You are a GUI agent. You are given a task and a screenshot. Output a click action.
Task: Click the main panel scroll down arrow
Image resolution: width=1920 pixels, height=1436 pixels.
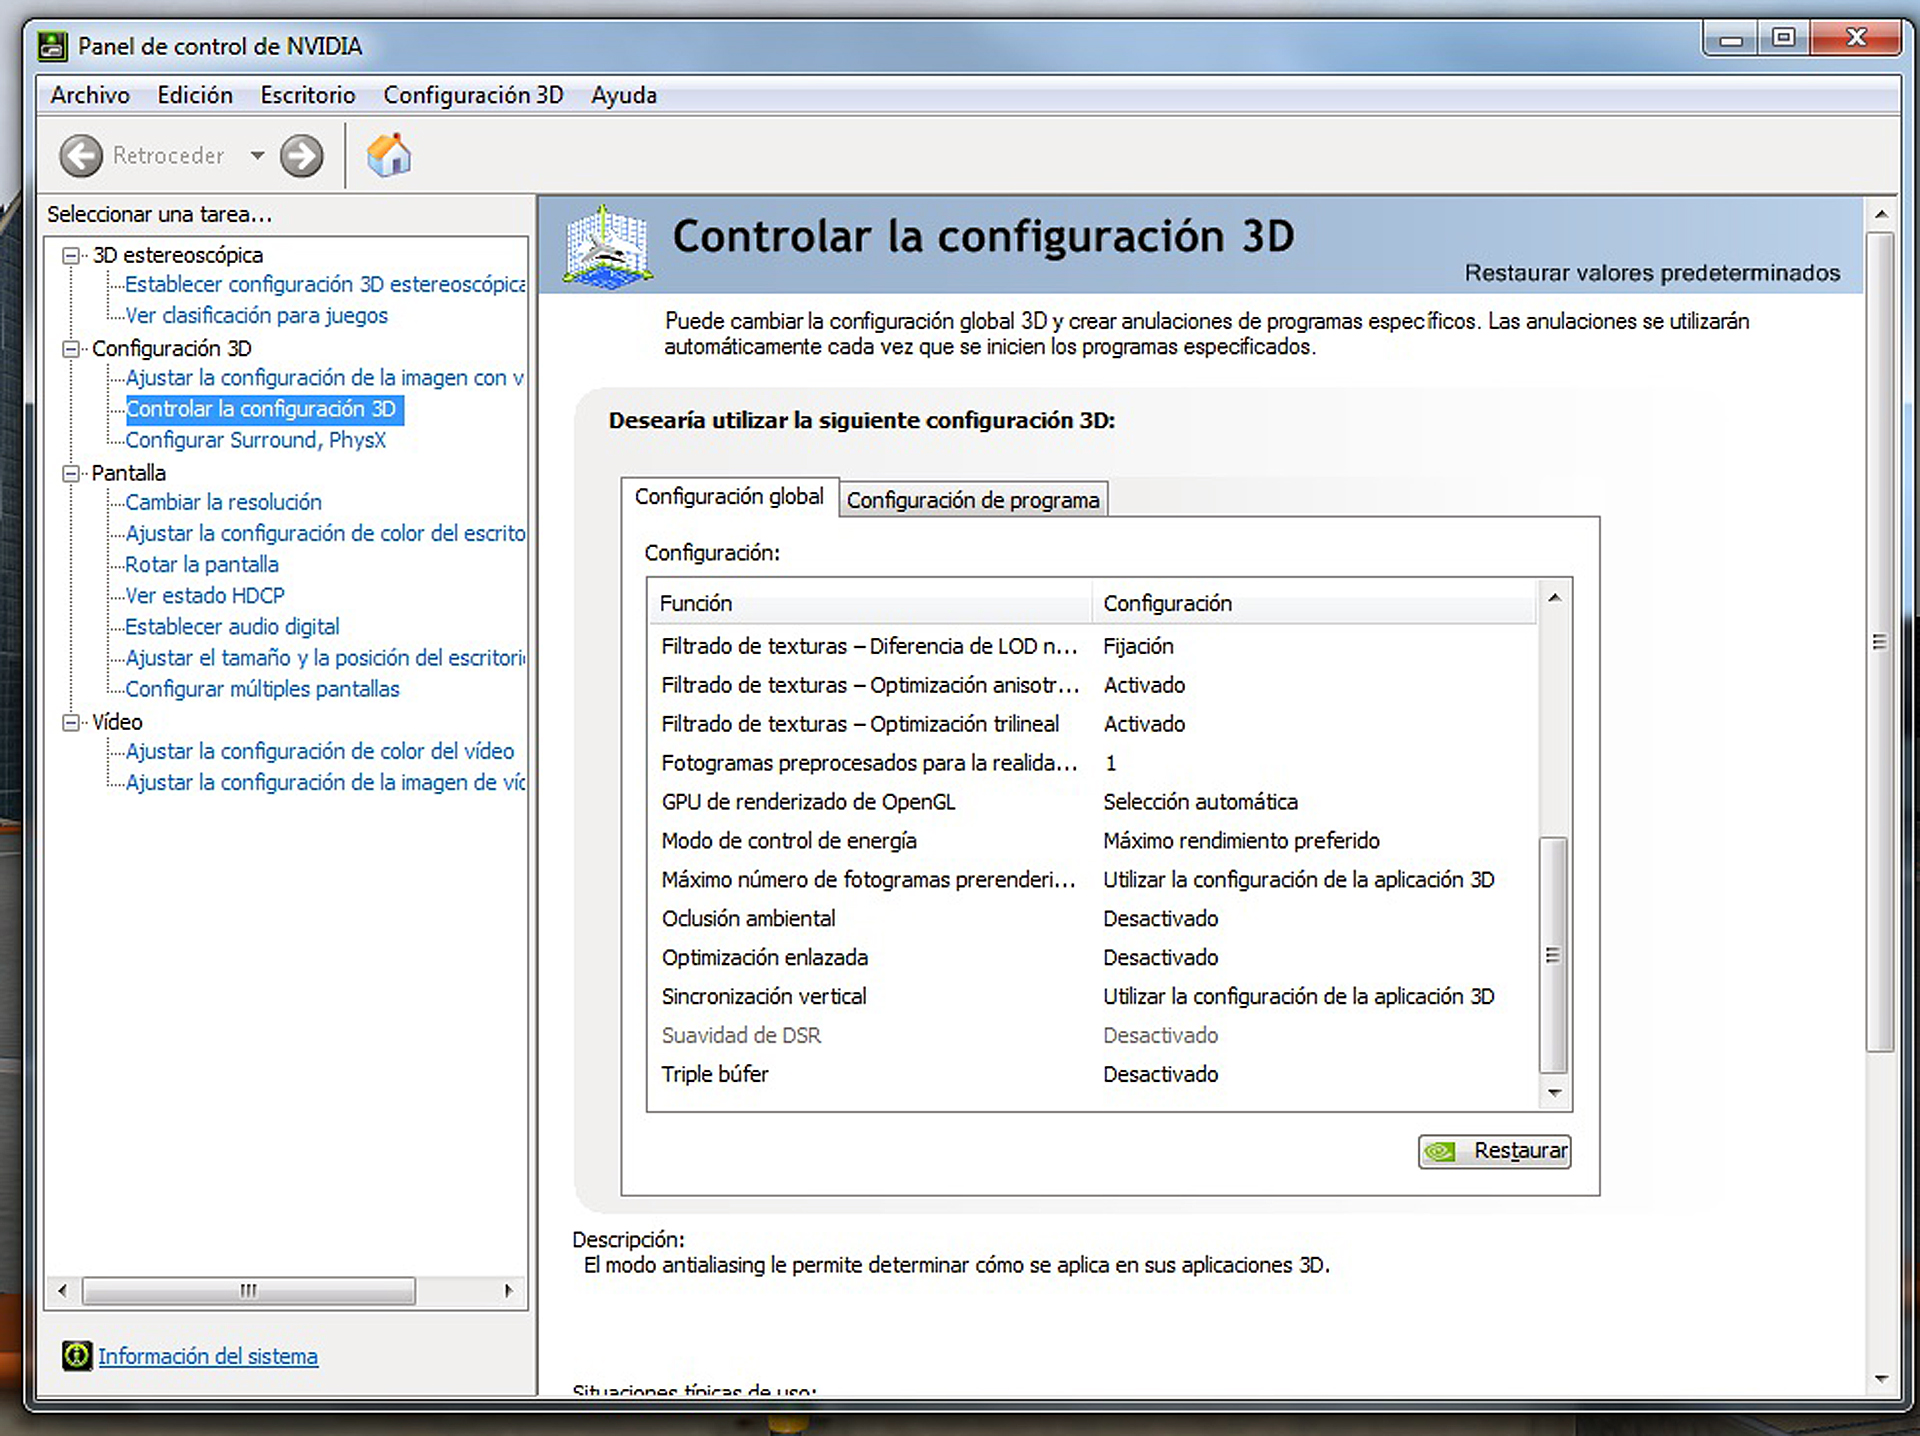1881,1379
